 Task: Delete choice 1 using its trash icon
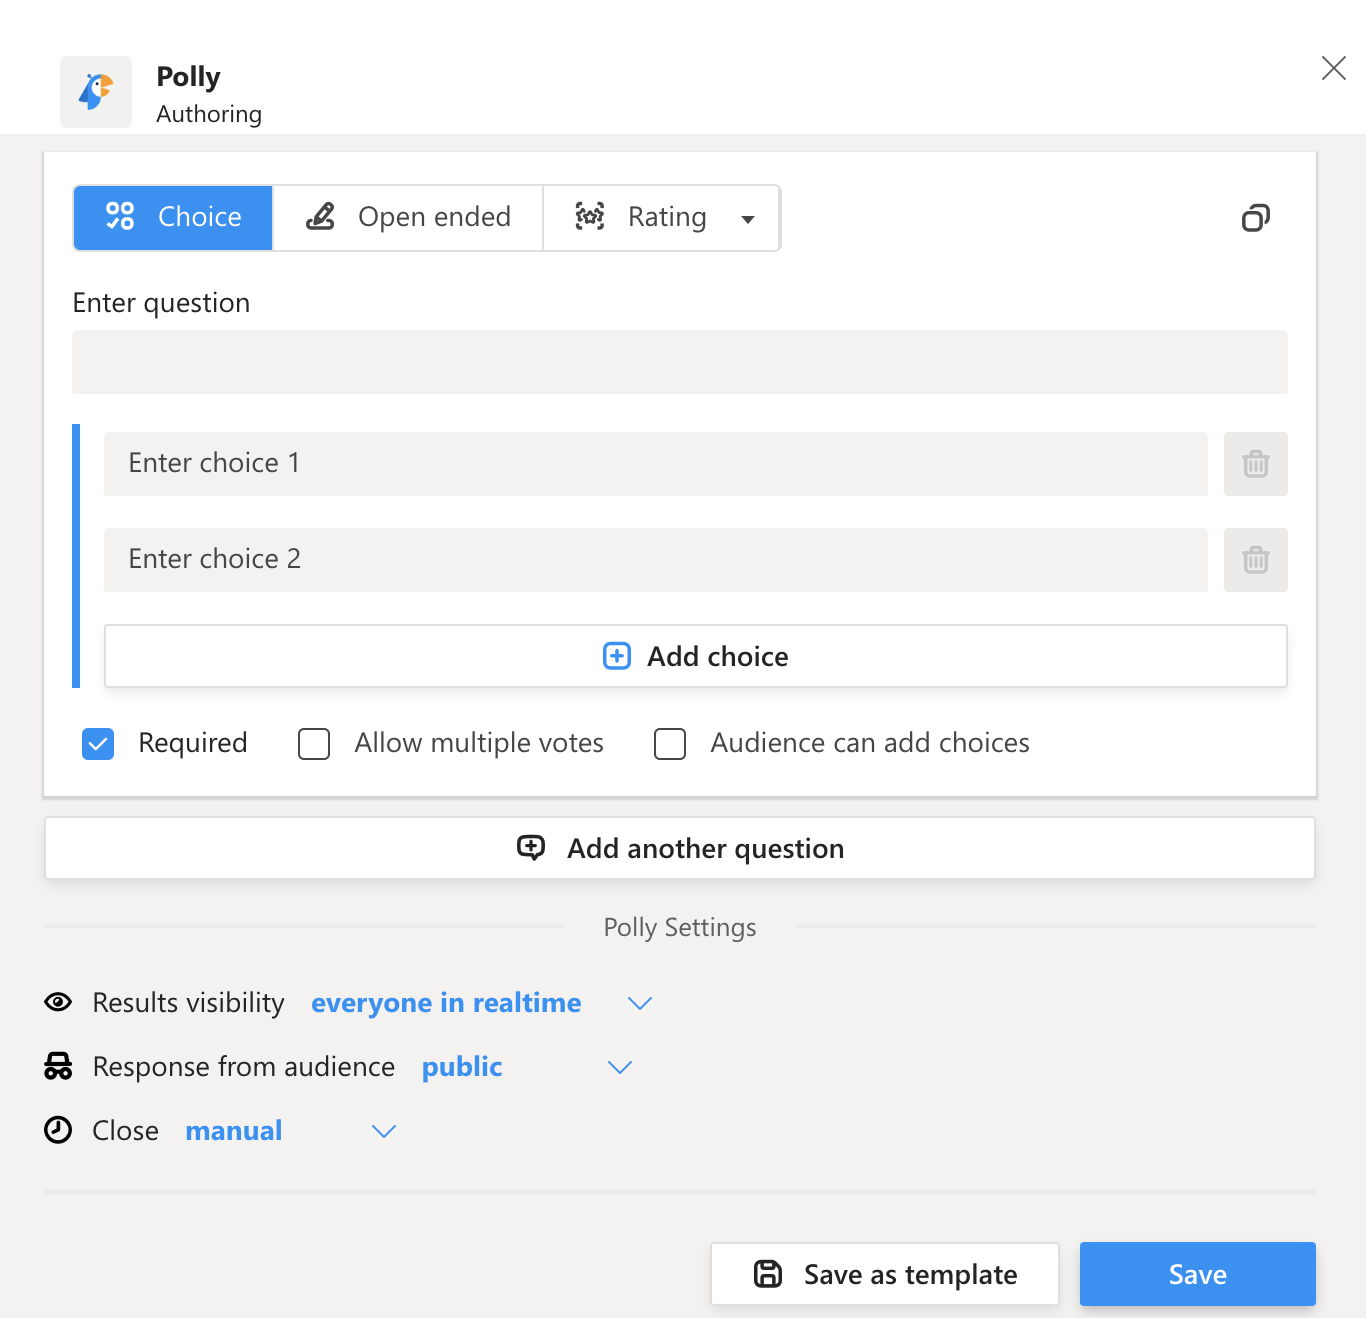click(x=1256, y=464)
